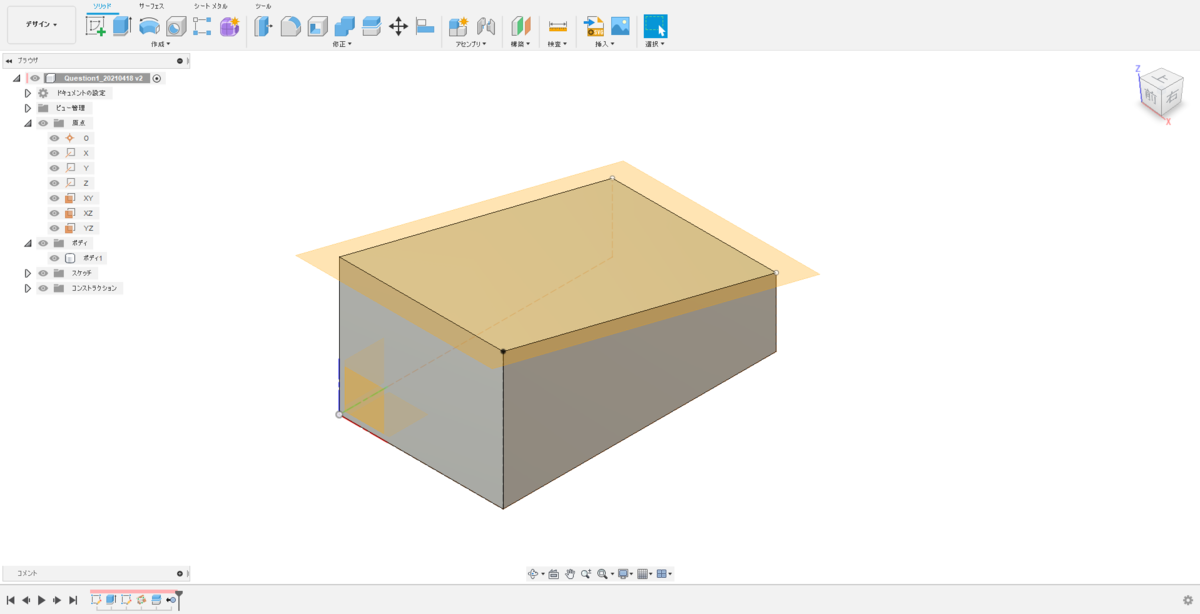Open the デザイン workspace dropdown

(x=41, y=24)
